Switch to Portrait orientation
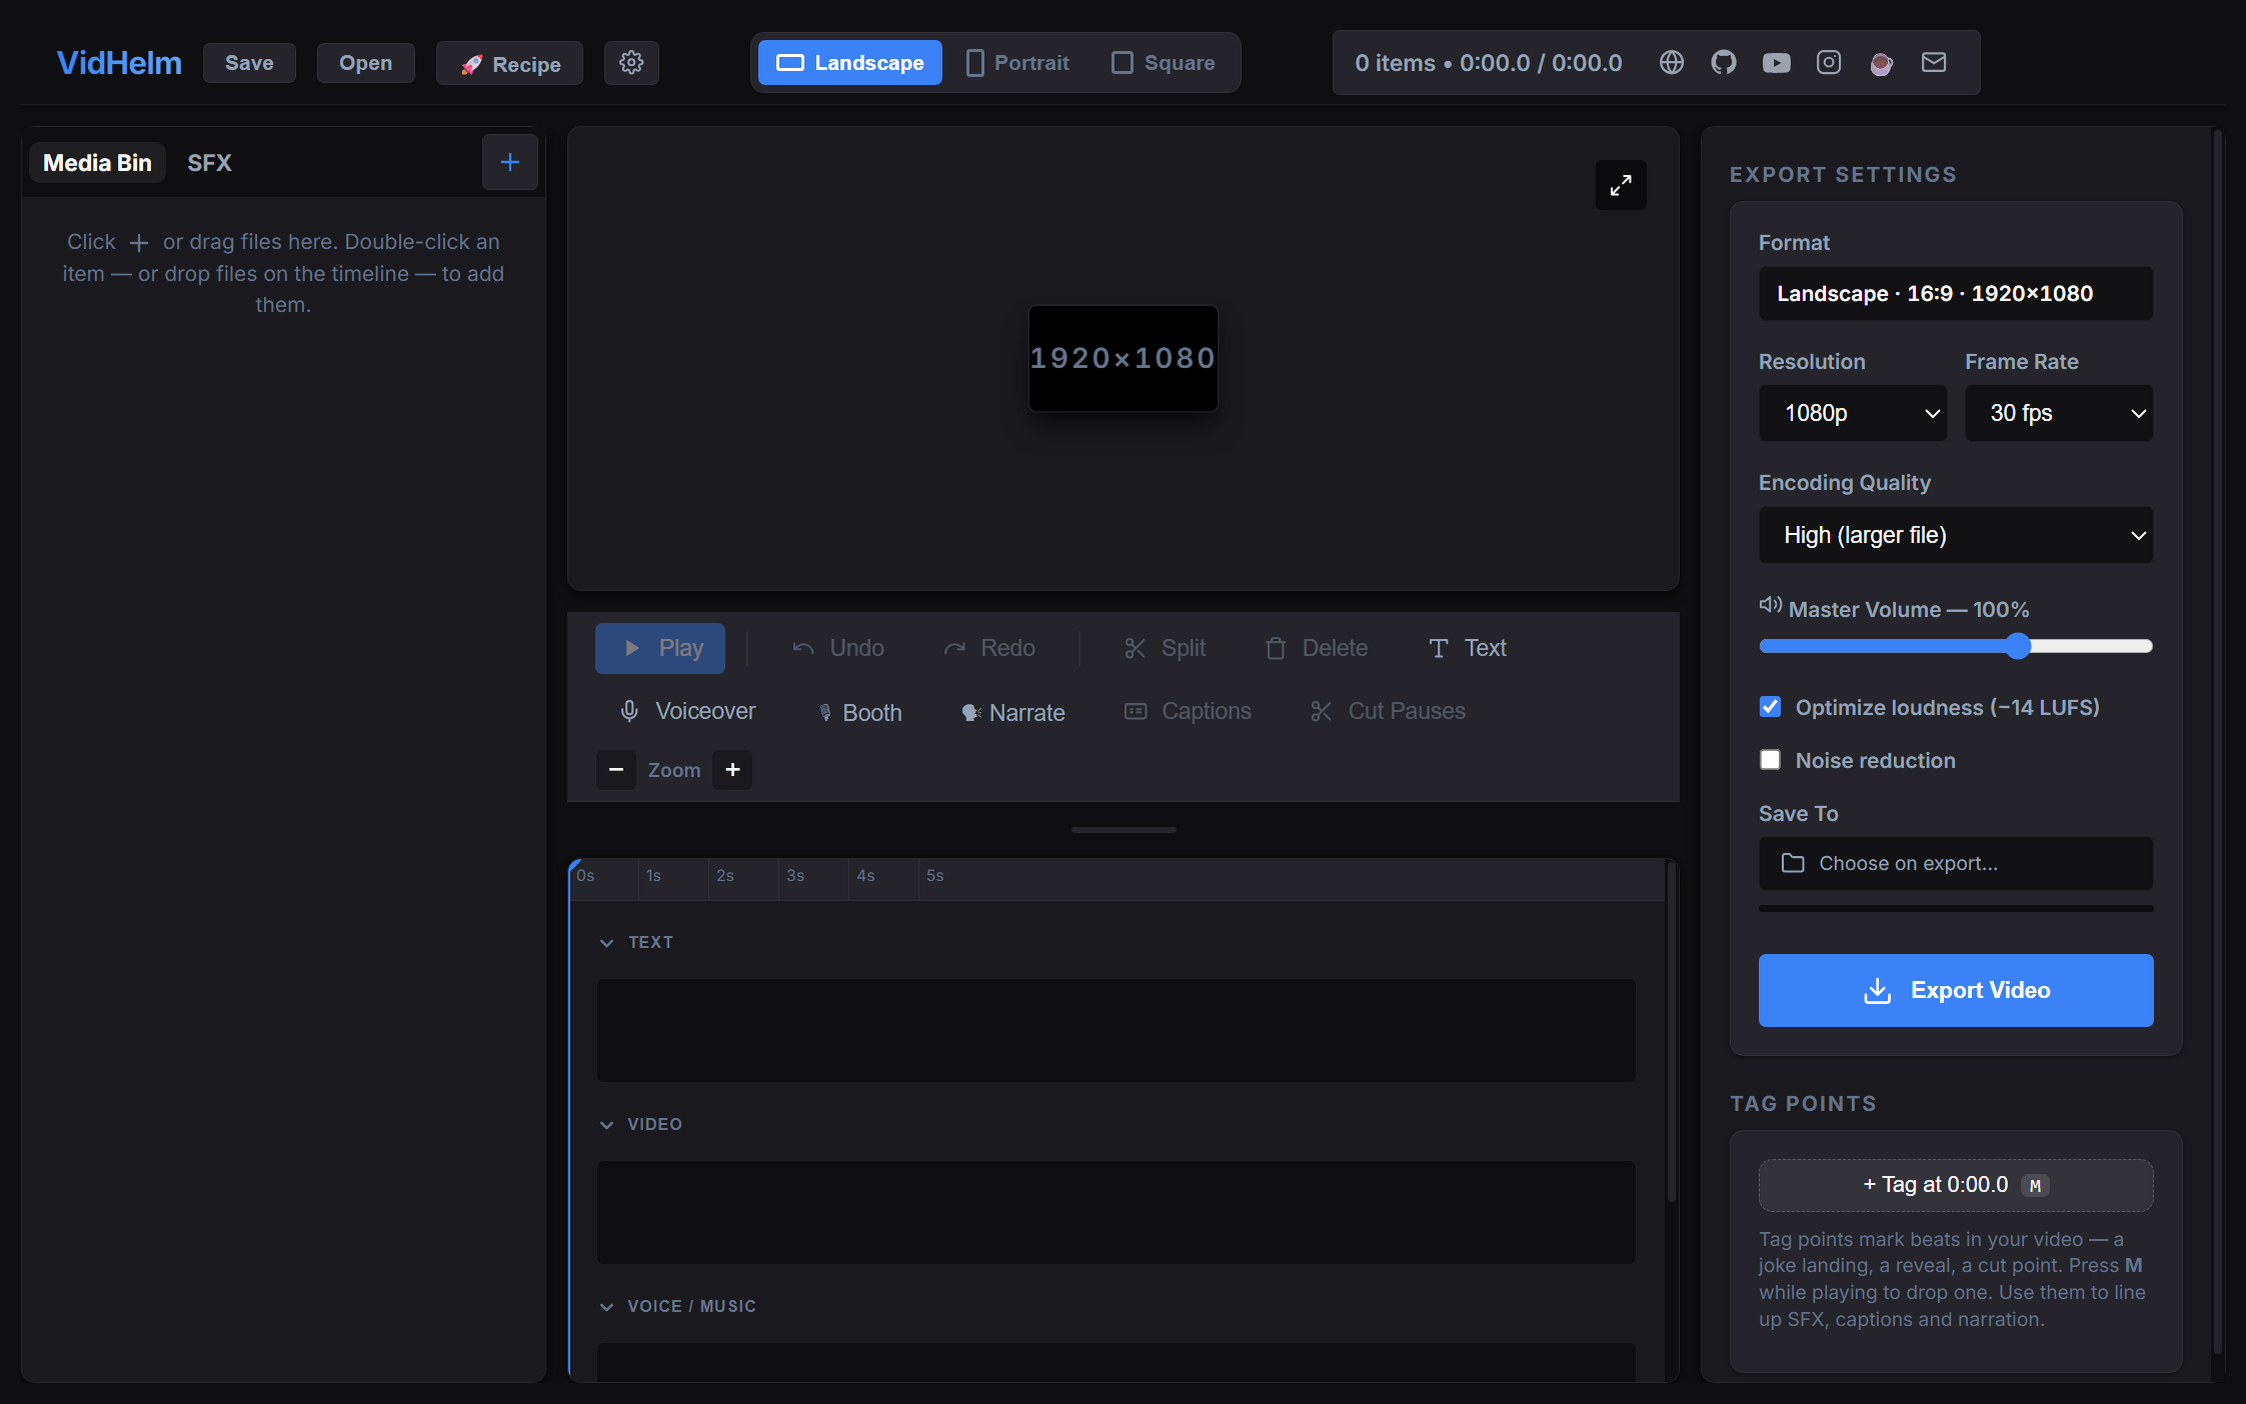Viewport: 2246px width, 1404px height. pos(1017,63)
